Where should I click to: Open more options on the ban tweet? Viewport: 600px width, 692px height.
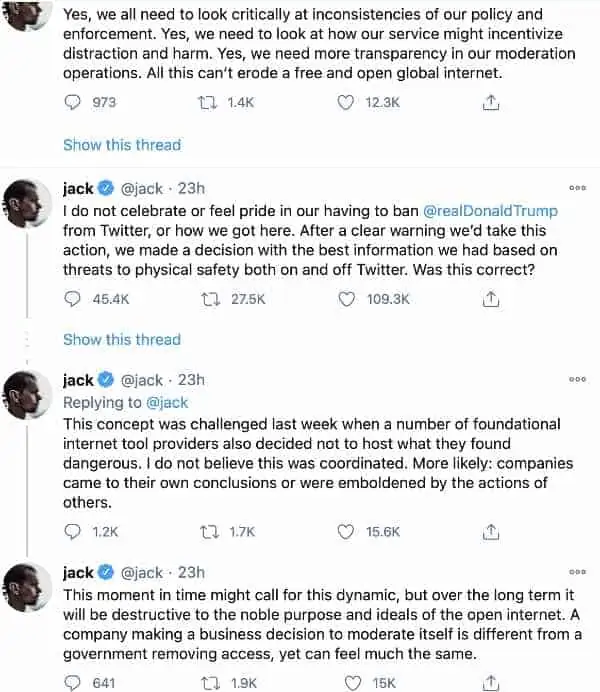[x=578, y=188]
